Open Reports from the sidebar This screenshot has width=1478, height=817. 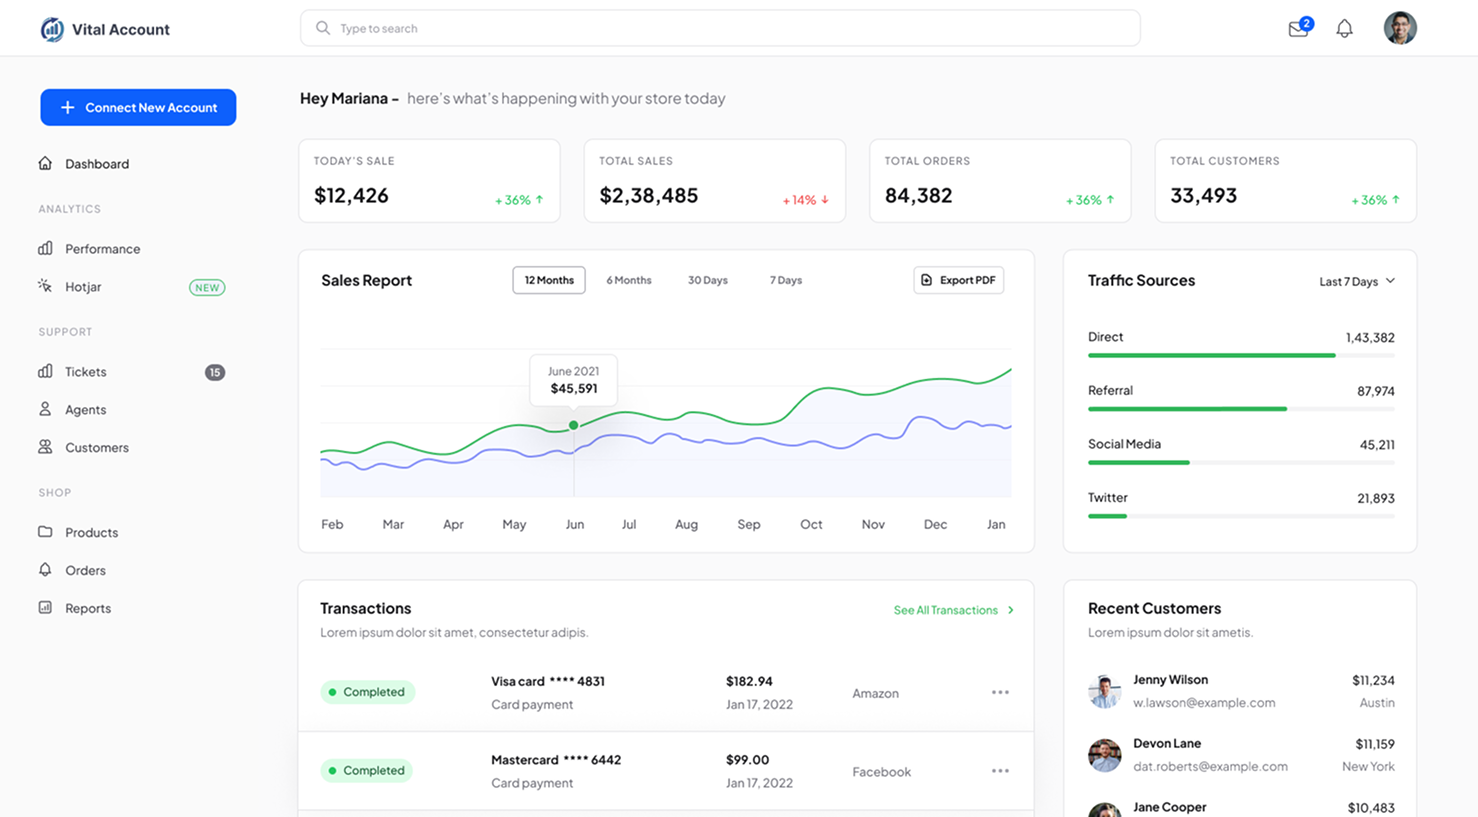point(87,609)
